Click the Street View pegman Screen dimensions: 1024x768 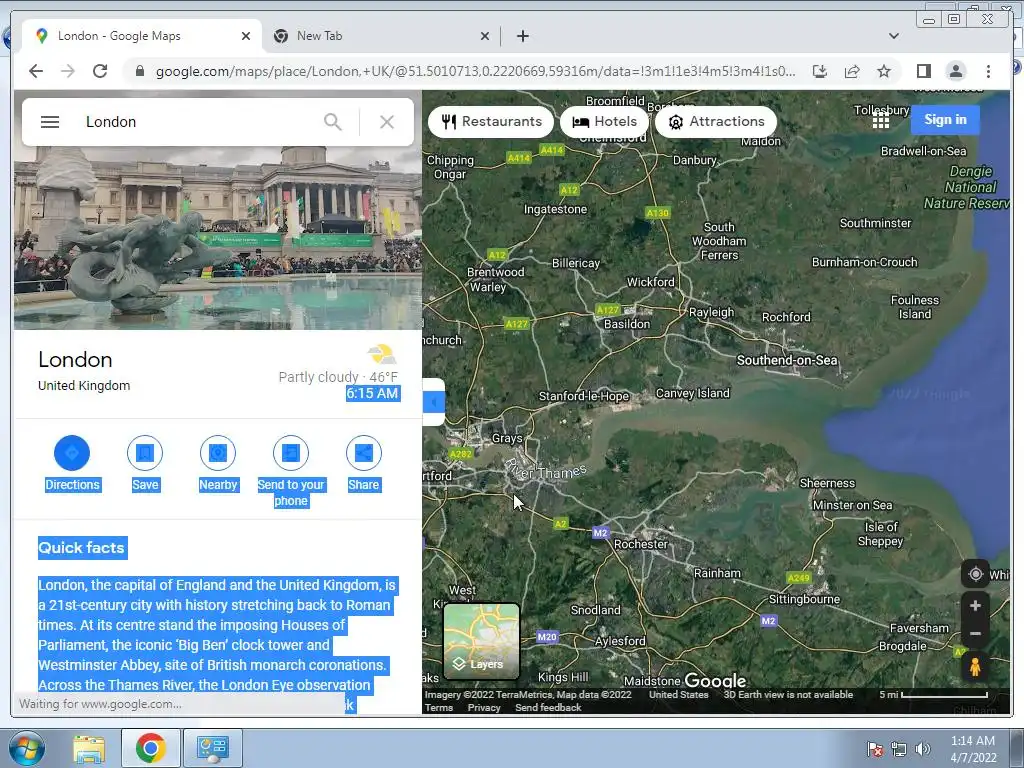point(975,667)
